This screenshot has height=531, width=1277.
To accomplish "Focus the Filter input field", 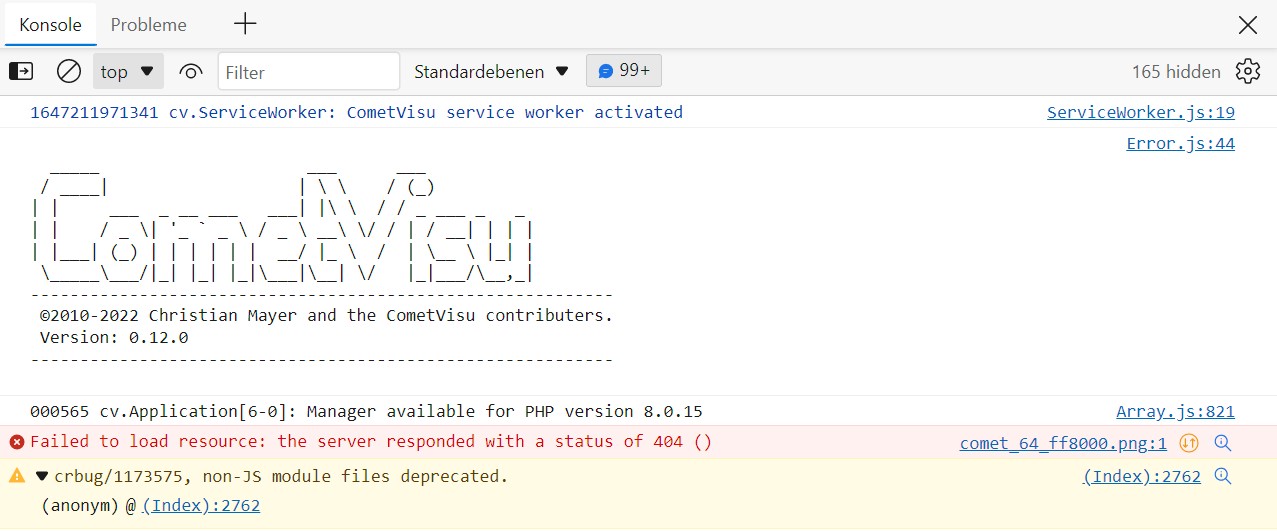I will 309,72.
